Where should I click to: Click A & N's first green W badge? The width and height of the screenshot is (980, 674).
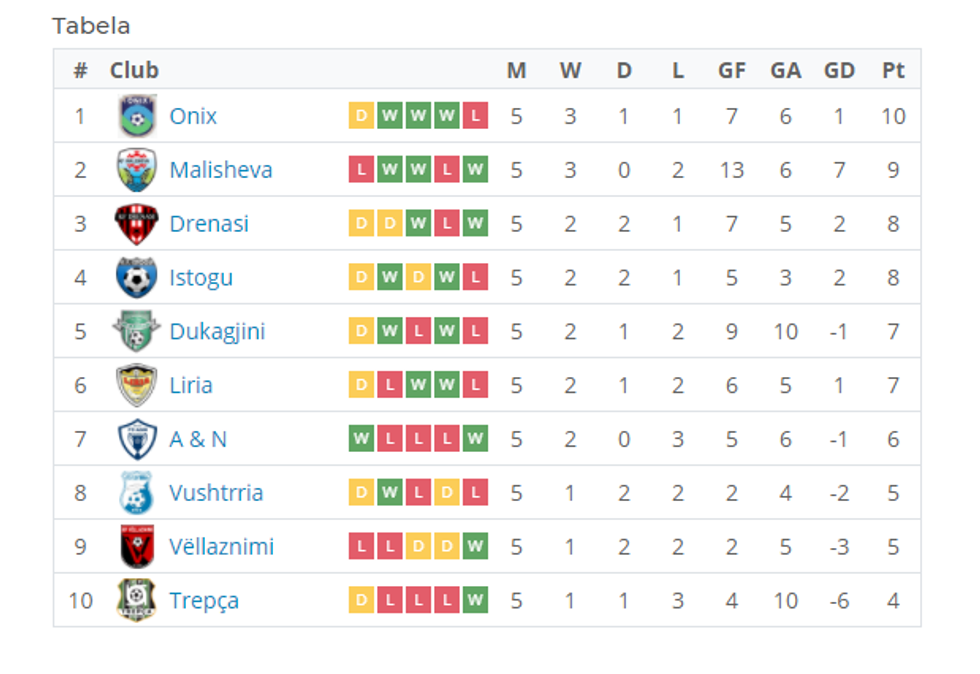pyautogui.click(x=361, y=439)
